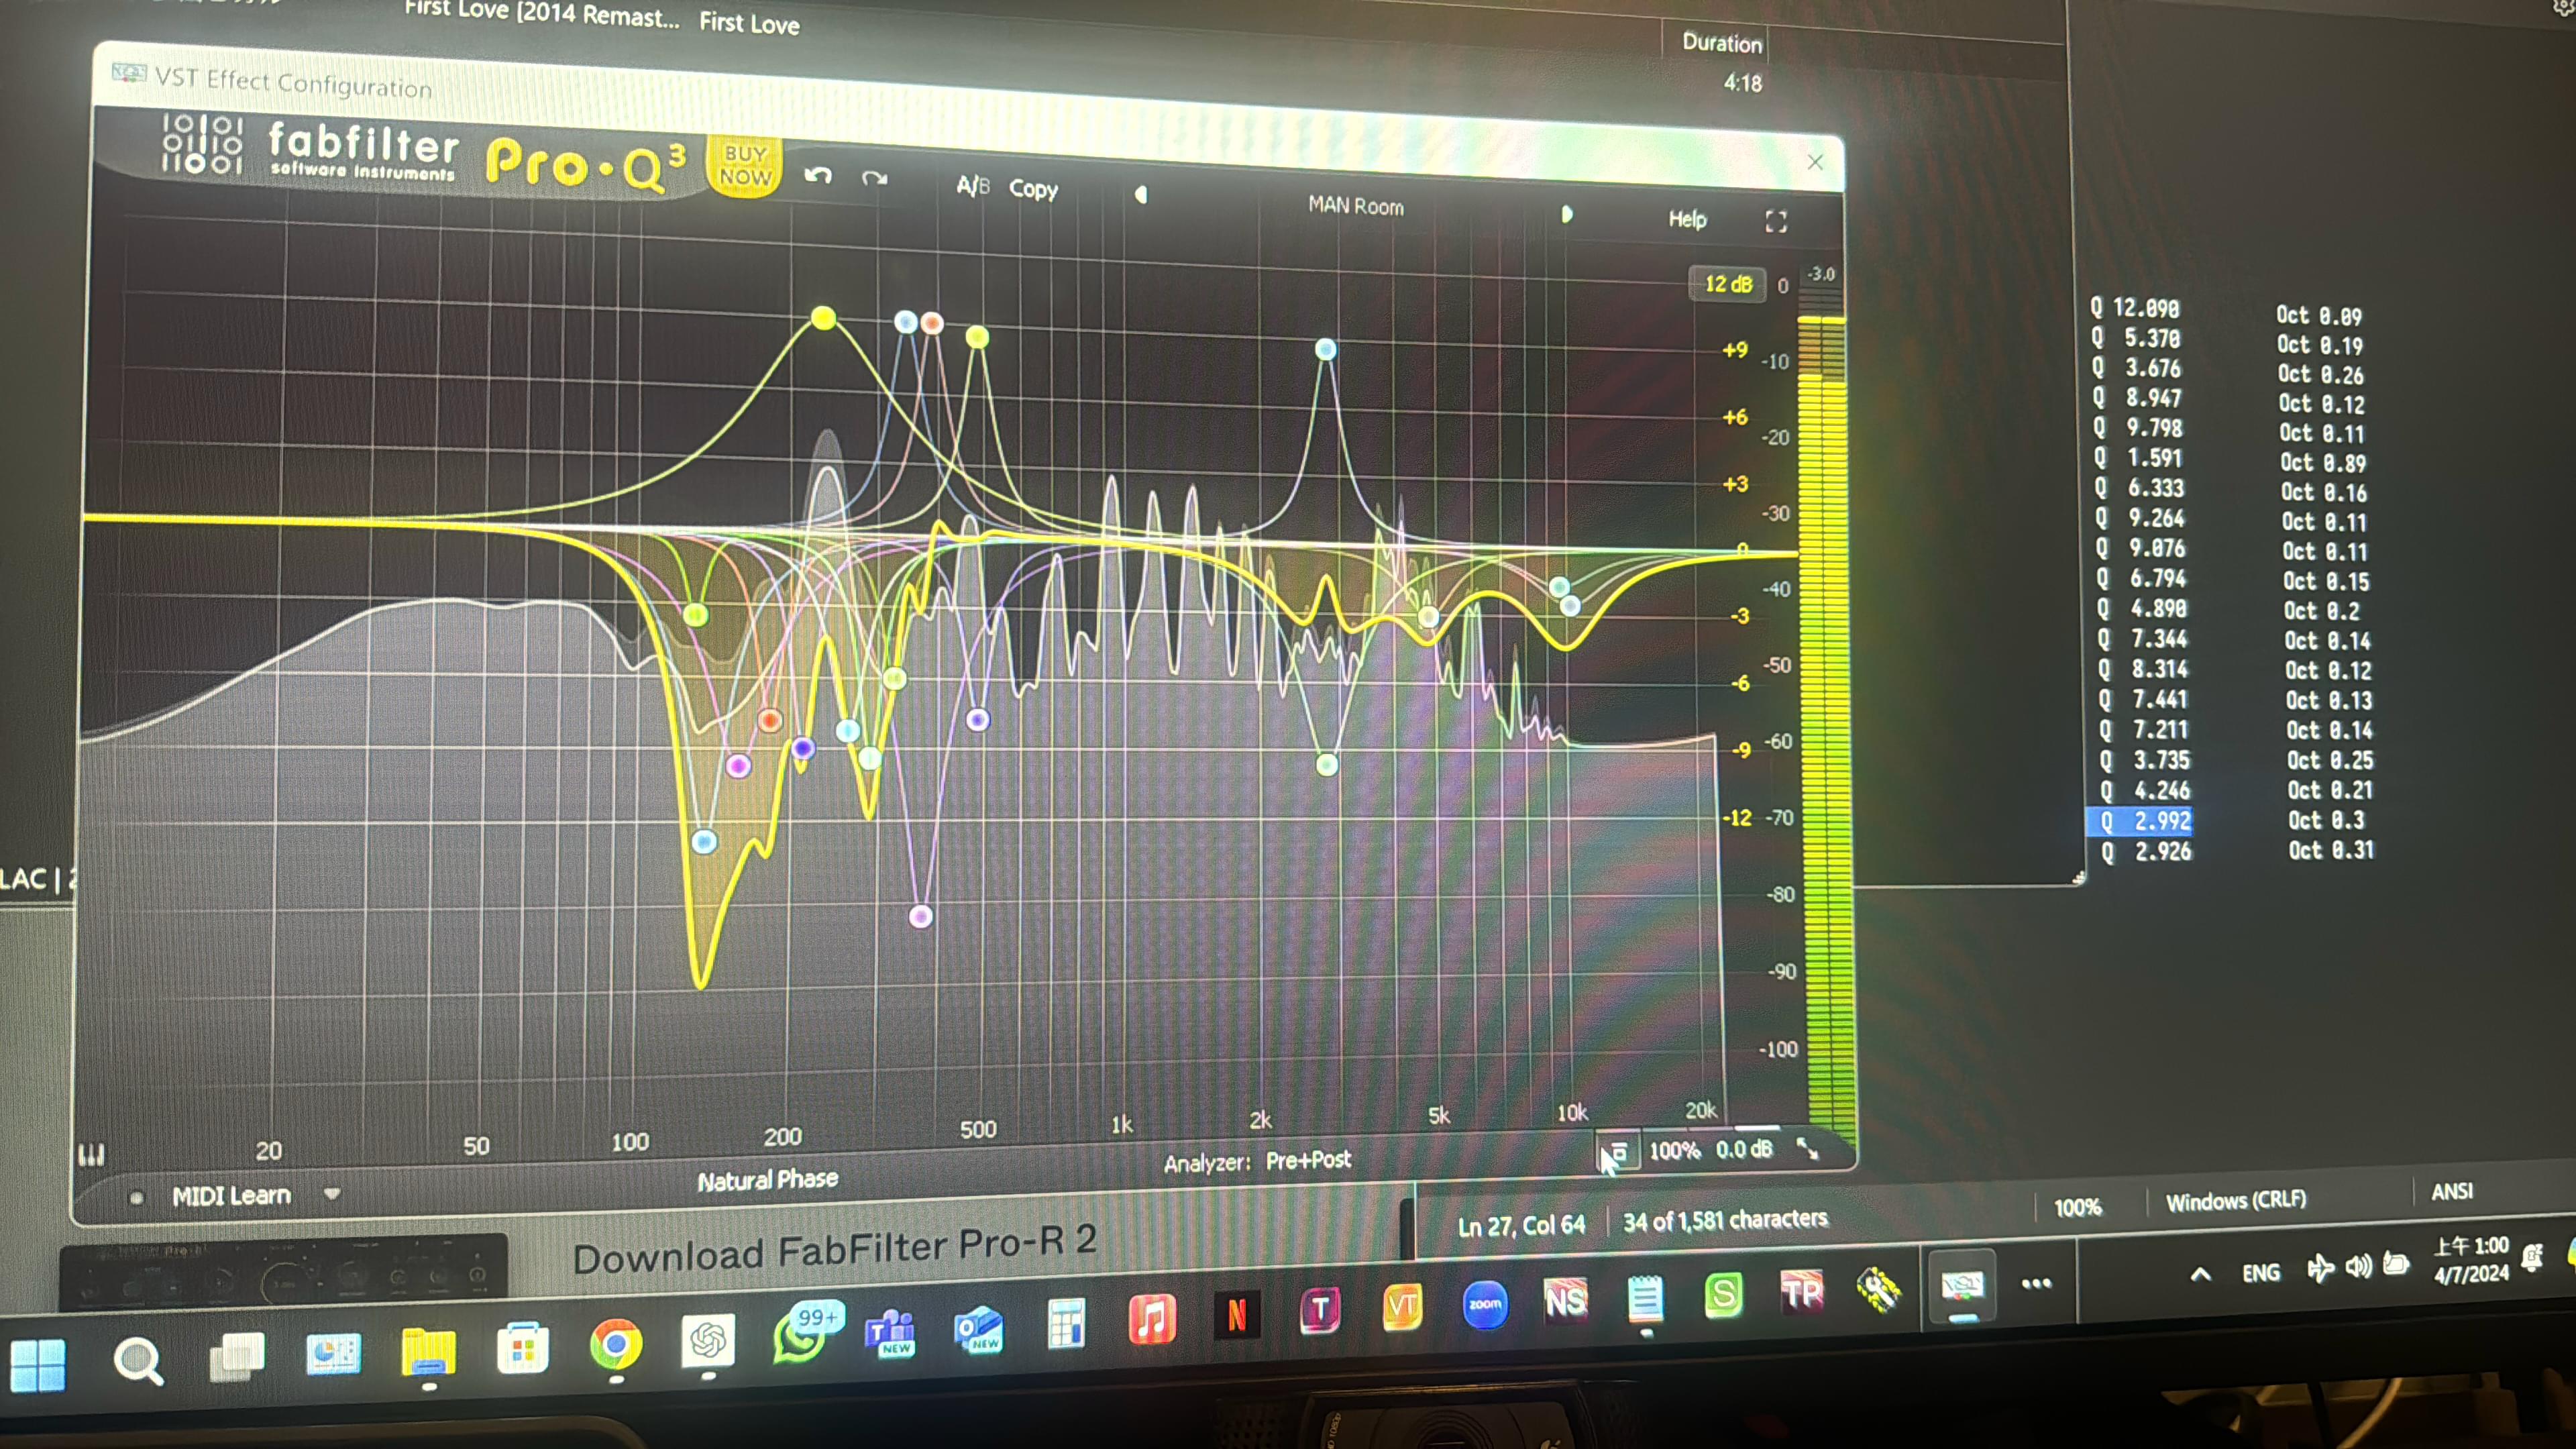Image resolution: width=2576 pixels, height=1449 pixels.
Task: Click the Q 12.090 line in Notepad
Action: point(2134,308)
